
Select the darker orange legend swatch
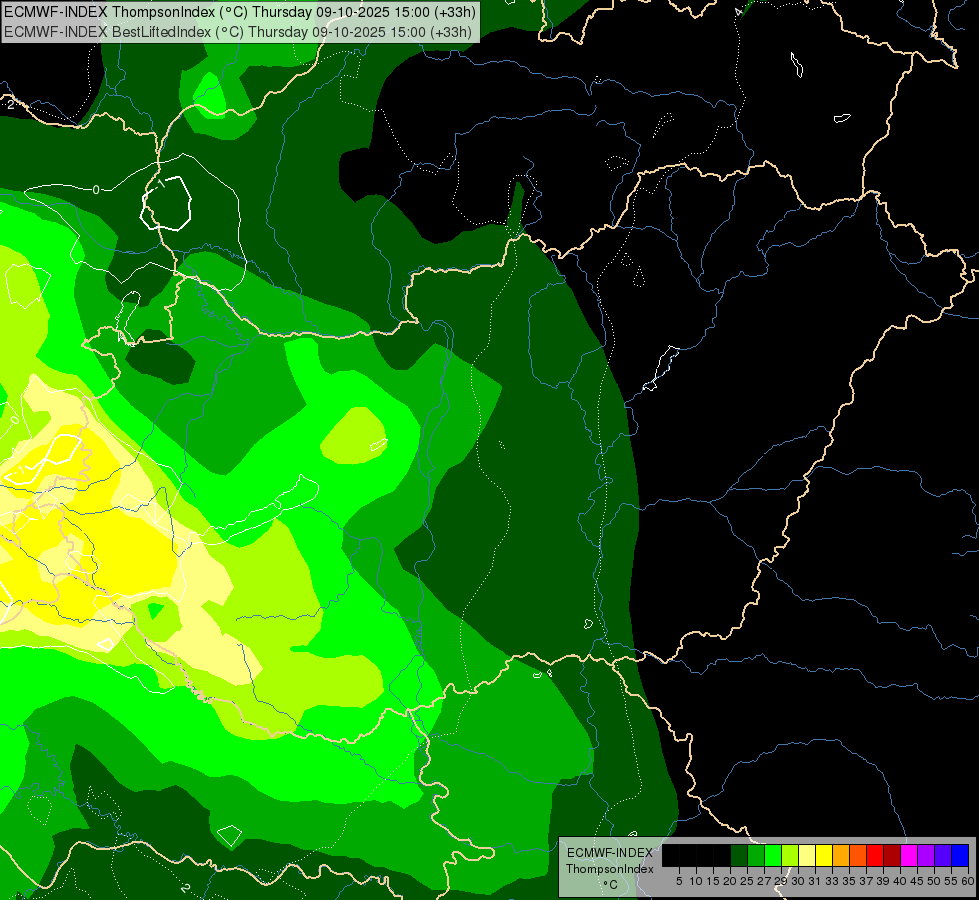[x=858, y=855]
